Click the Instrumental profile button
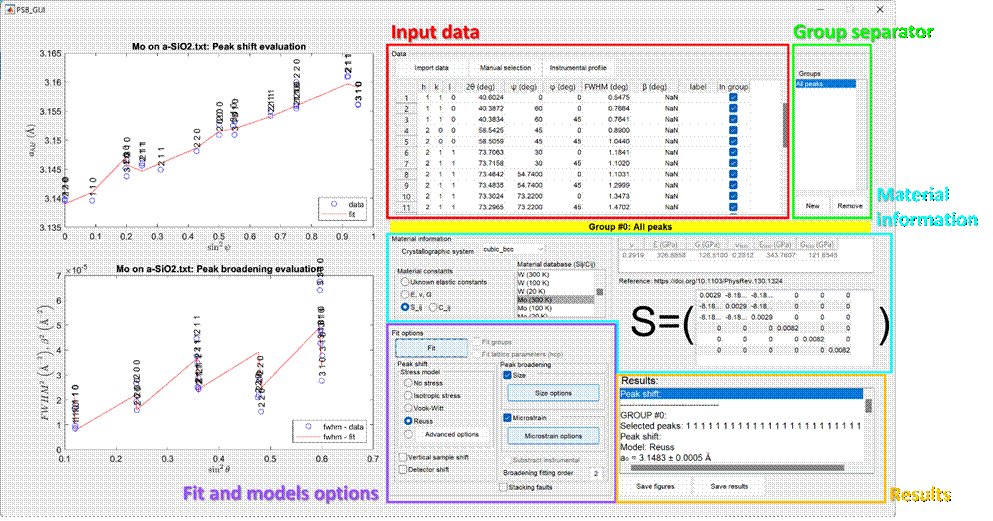 point(578,68)
